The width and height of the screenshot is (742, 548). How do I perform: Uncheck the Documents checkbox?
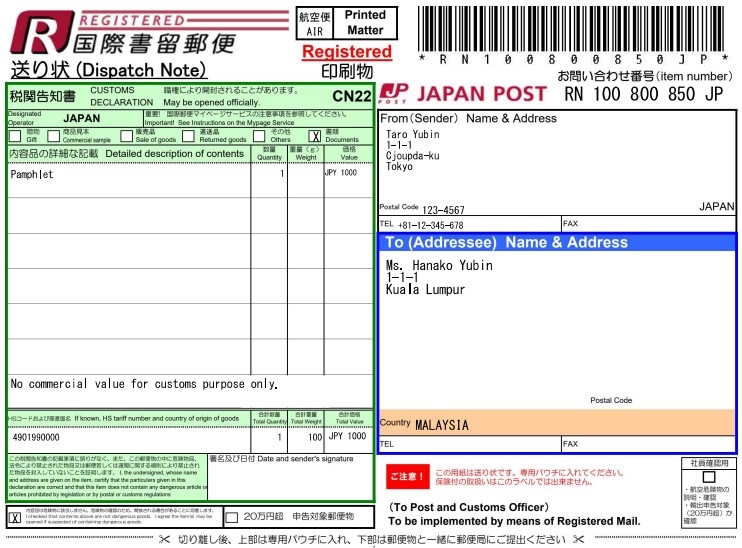point(314,136)
